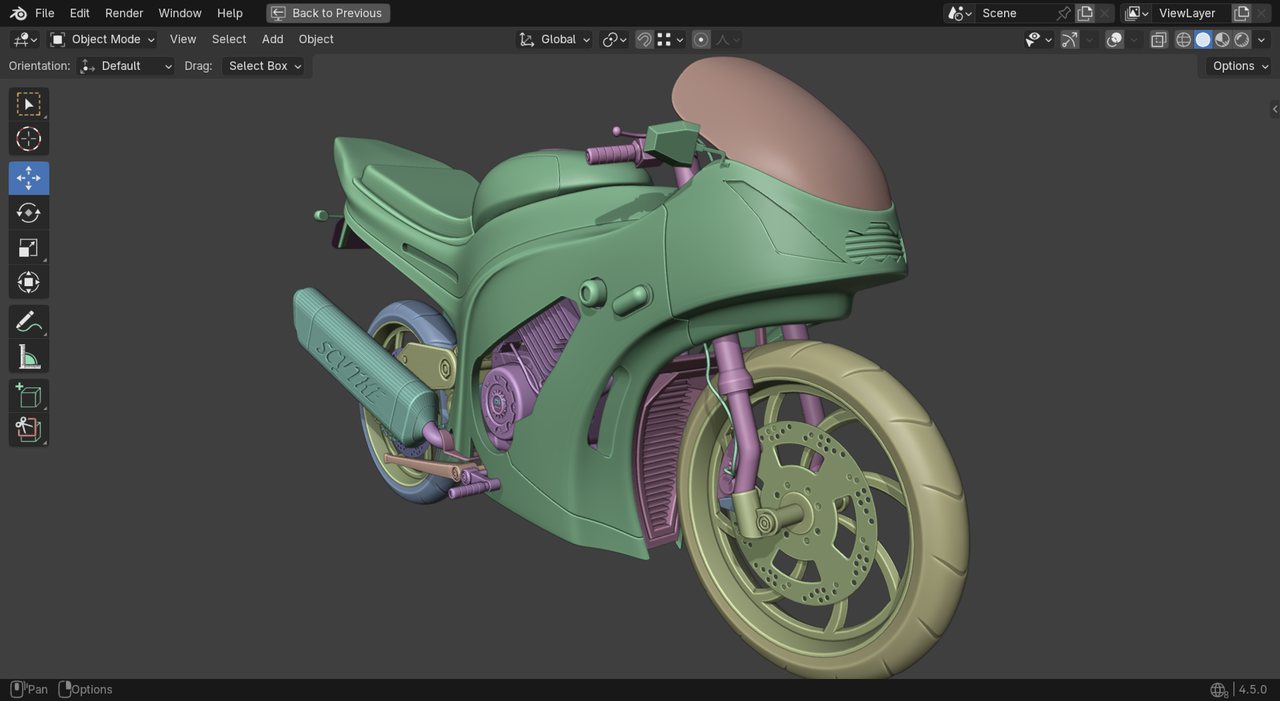1280x701 pixels.
Task: Select the Add Cube tool
Action: tap(28, 396)
